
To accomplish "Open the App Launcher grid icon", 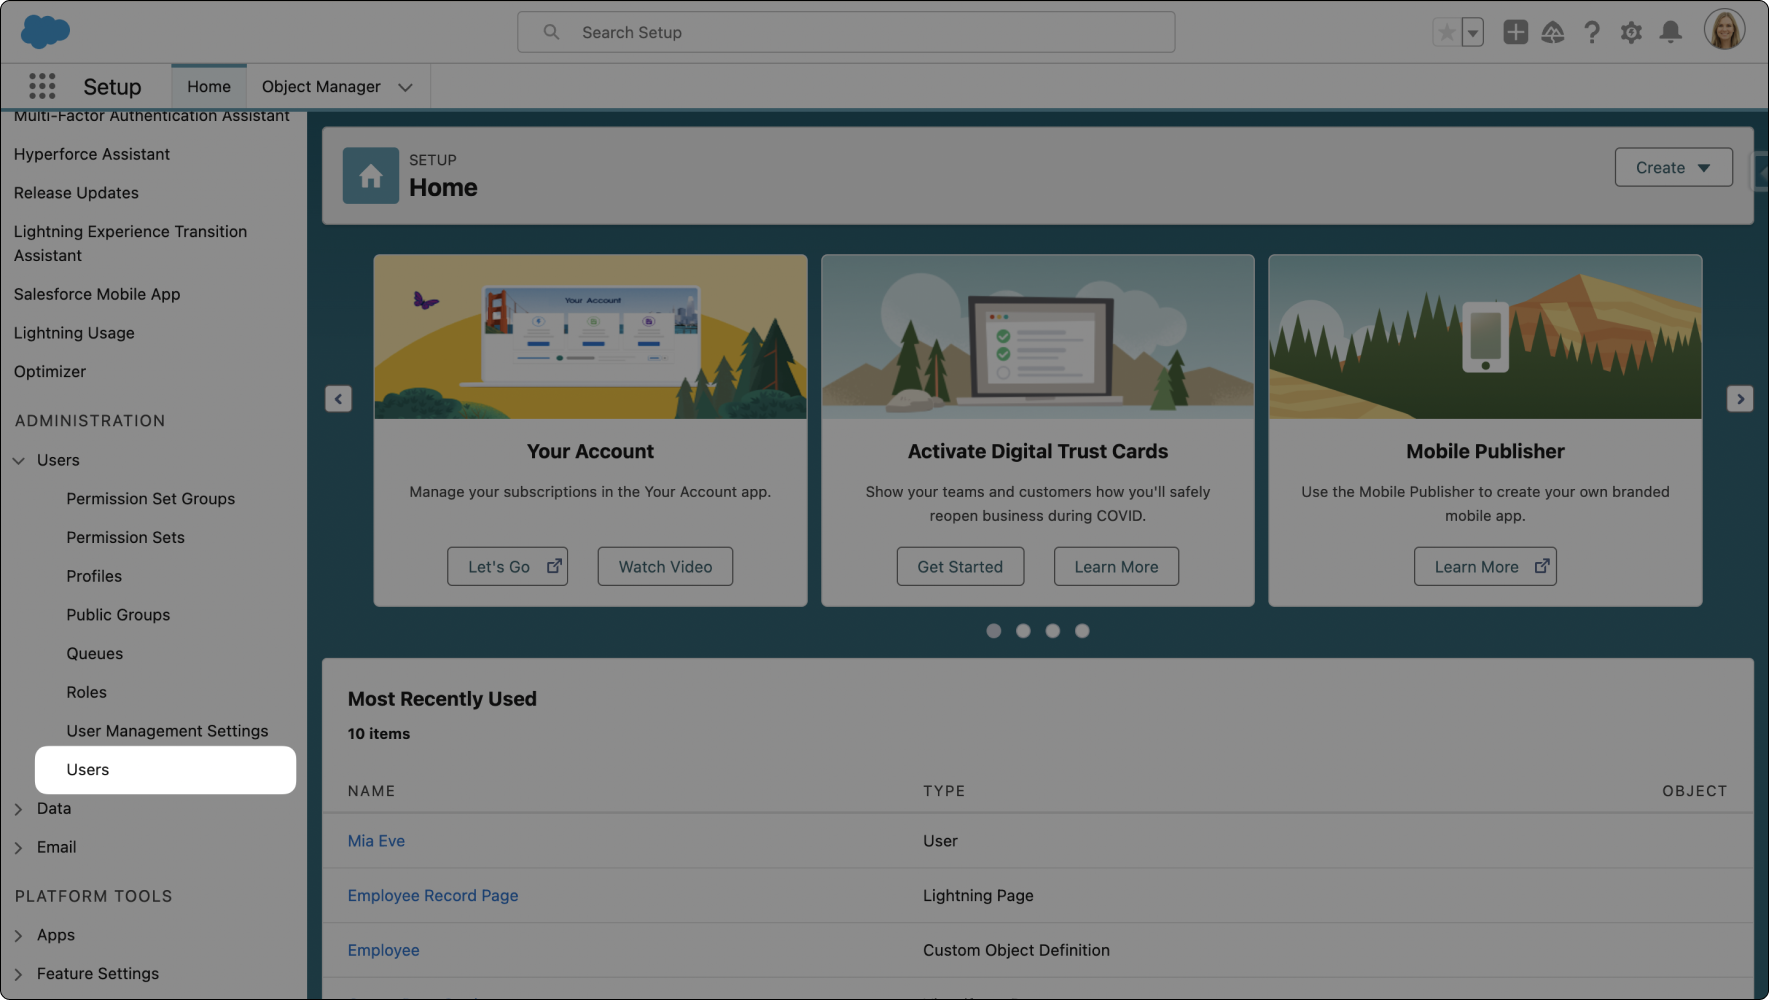I will [42, 86].
